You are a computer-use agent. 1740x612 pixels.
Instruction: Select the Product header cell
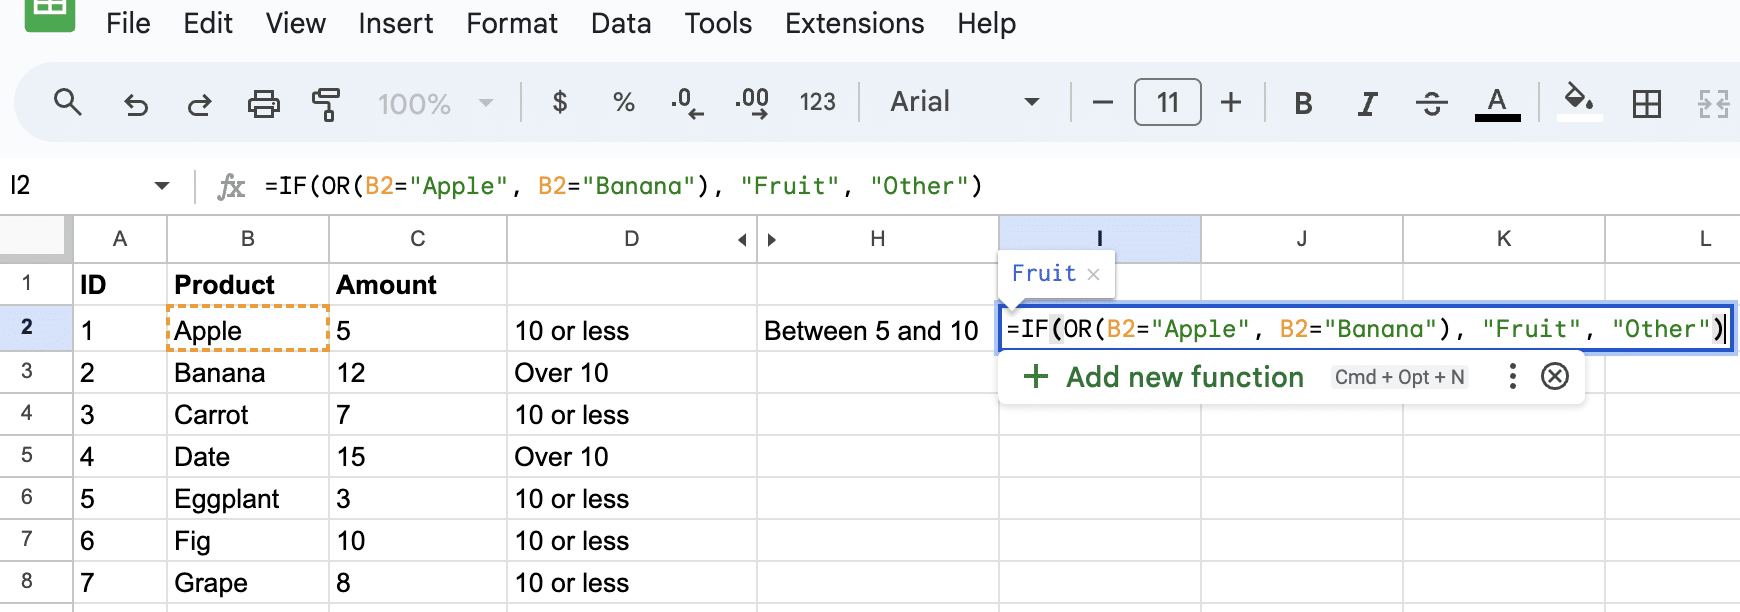[248, 285]
